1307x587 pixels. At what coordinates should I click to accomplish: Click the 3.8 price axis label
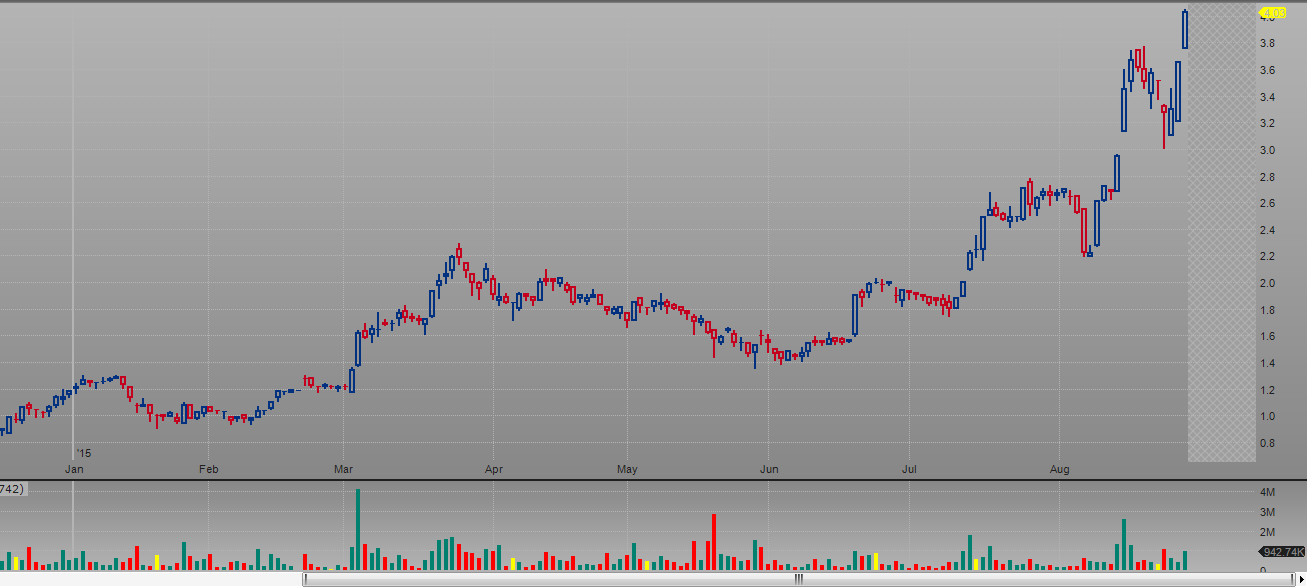pos(1267,43)
